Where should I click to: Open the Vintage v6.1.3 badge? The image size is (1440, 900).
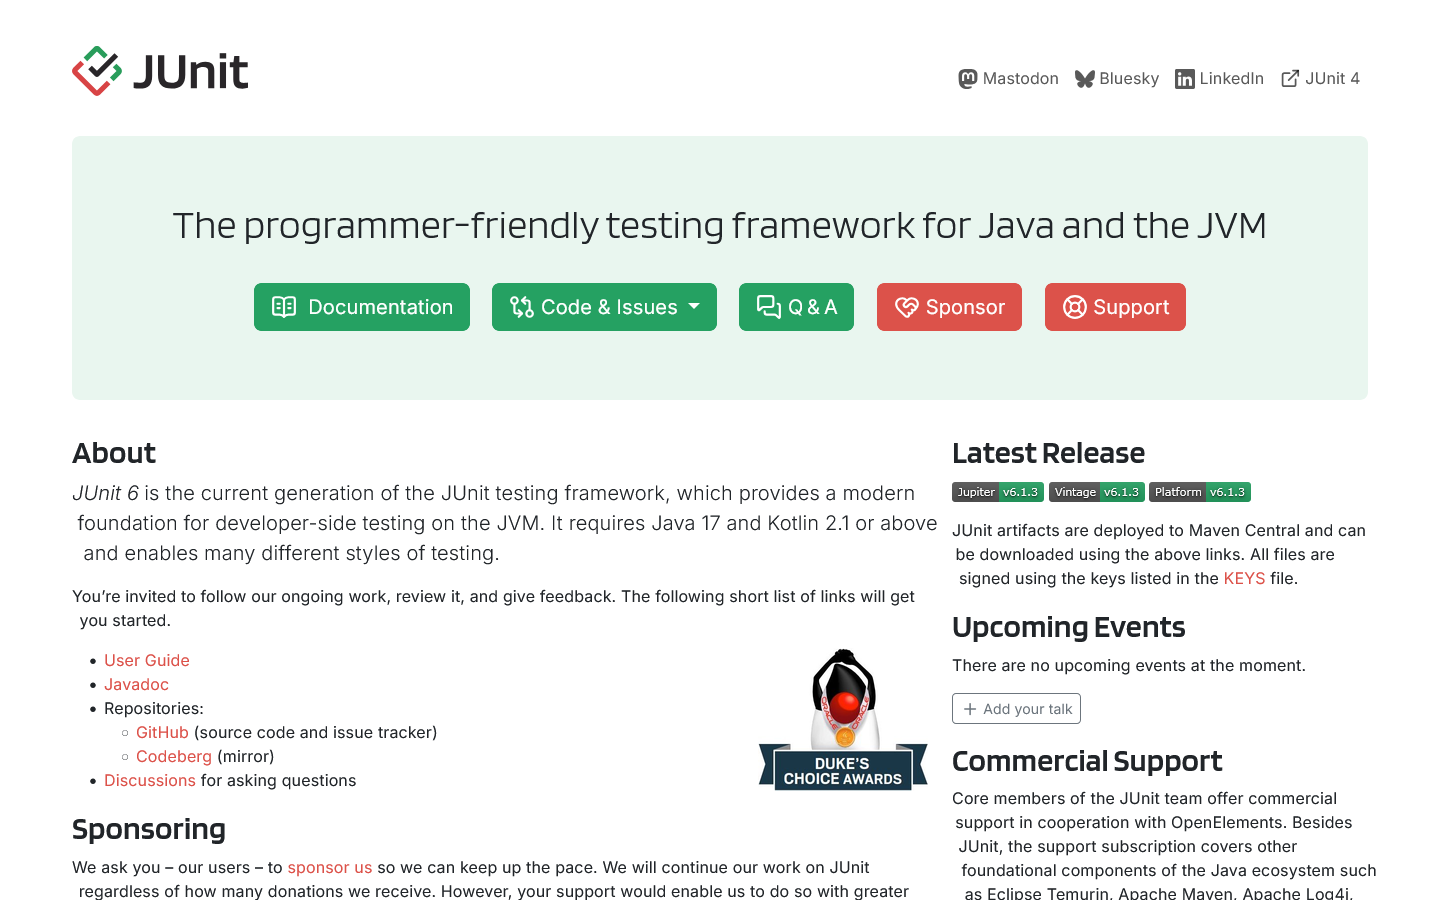(x=1097, y=492)
